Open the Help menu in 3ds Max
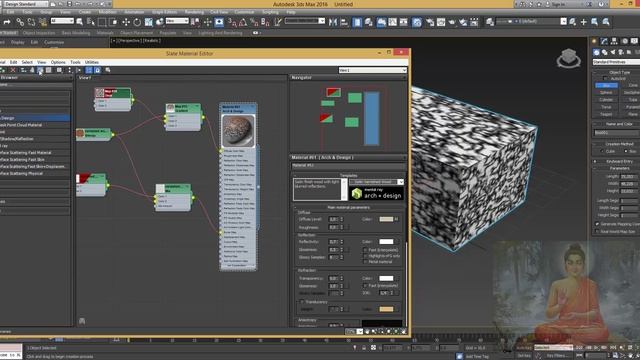 click(x=291, y=12)
